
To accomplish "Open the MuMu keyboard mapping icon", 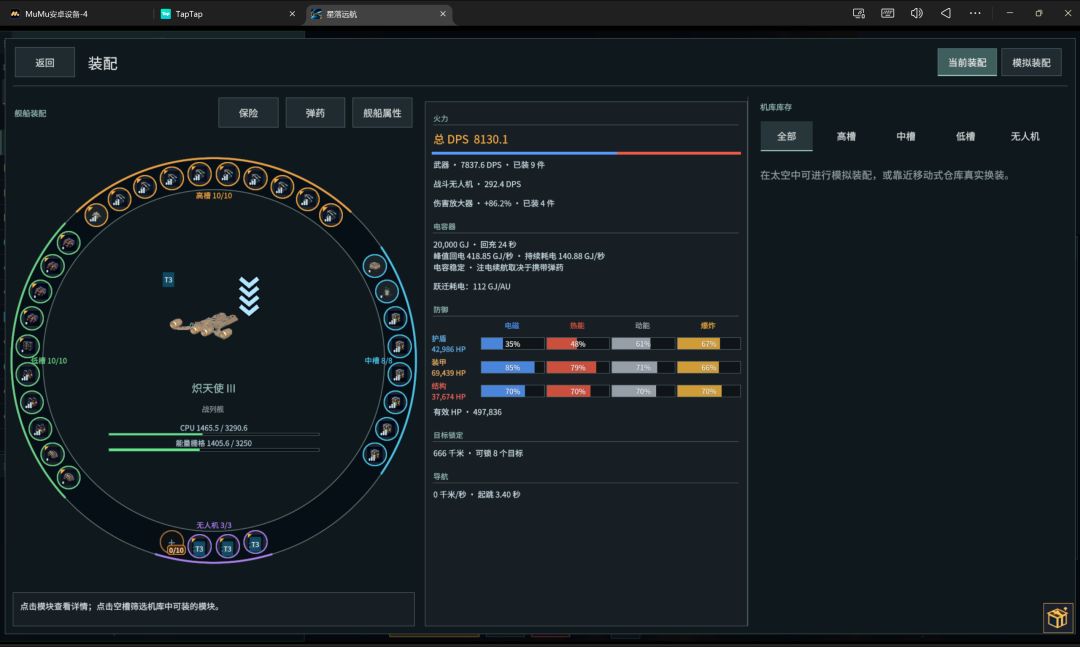I will 887,13.
